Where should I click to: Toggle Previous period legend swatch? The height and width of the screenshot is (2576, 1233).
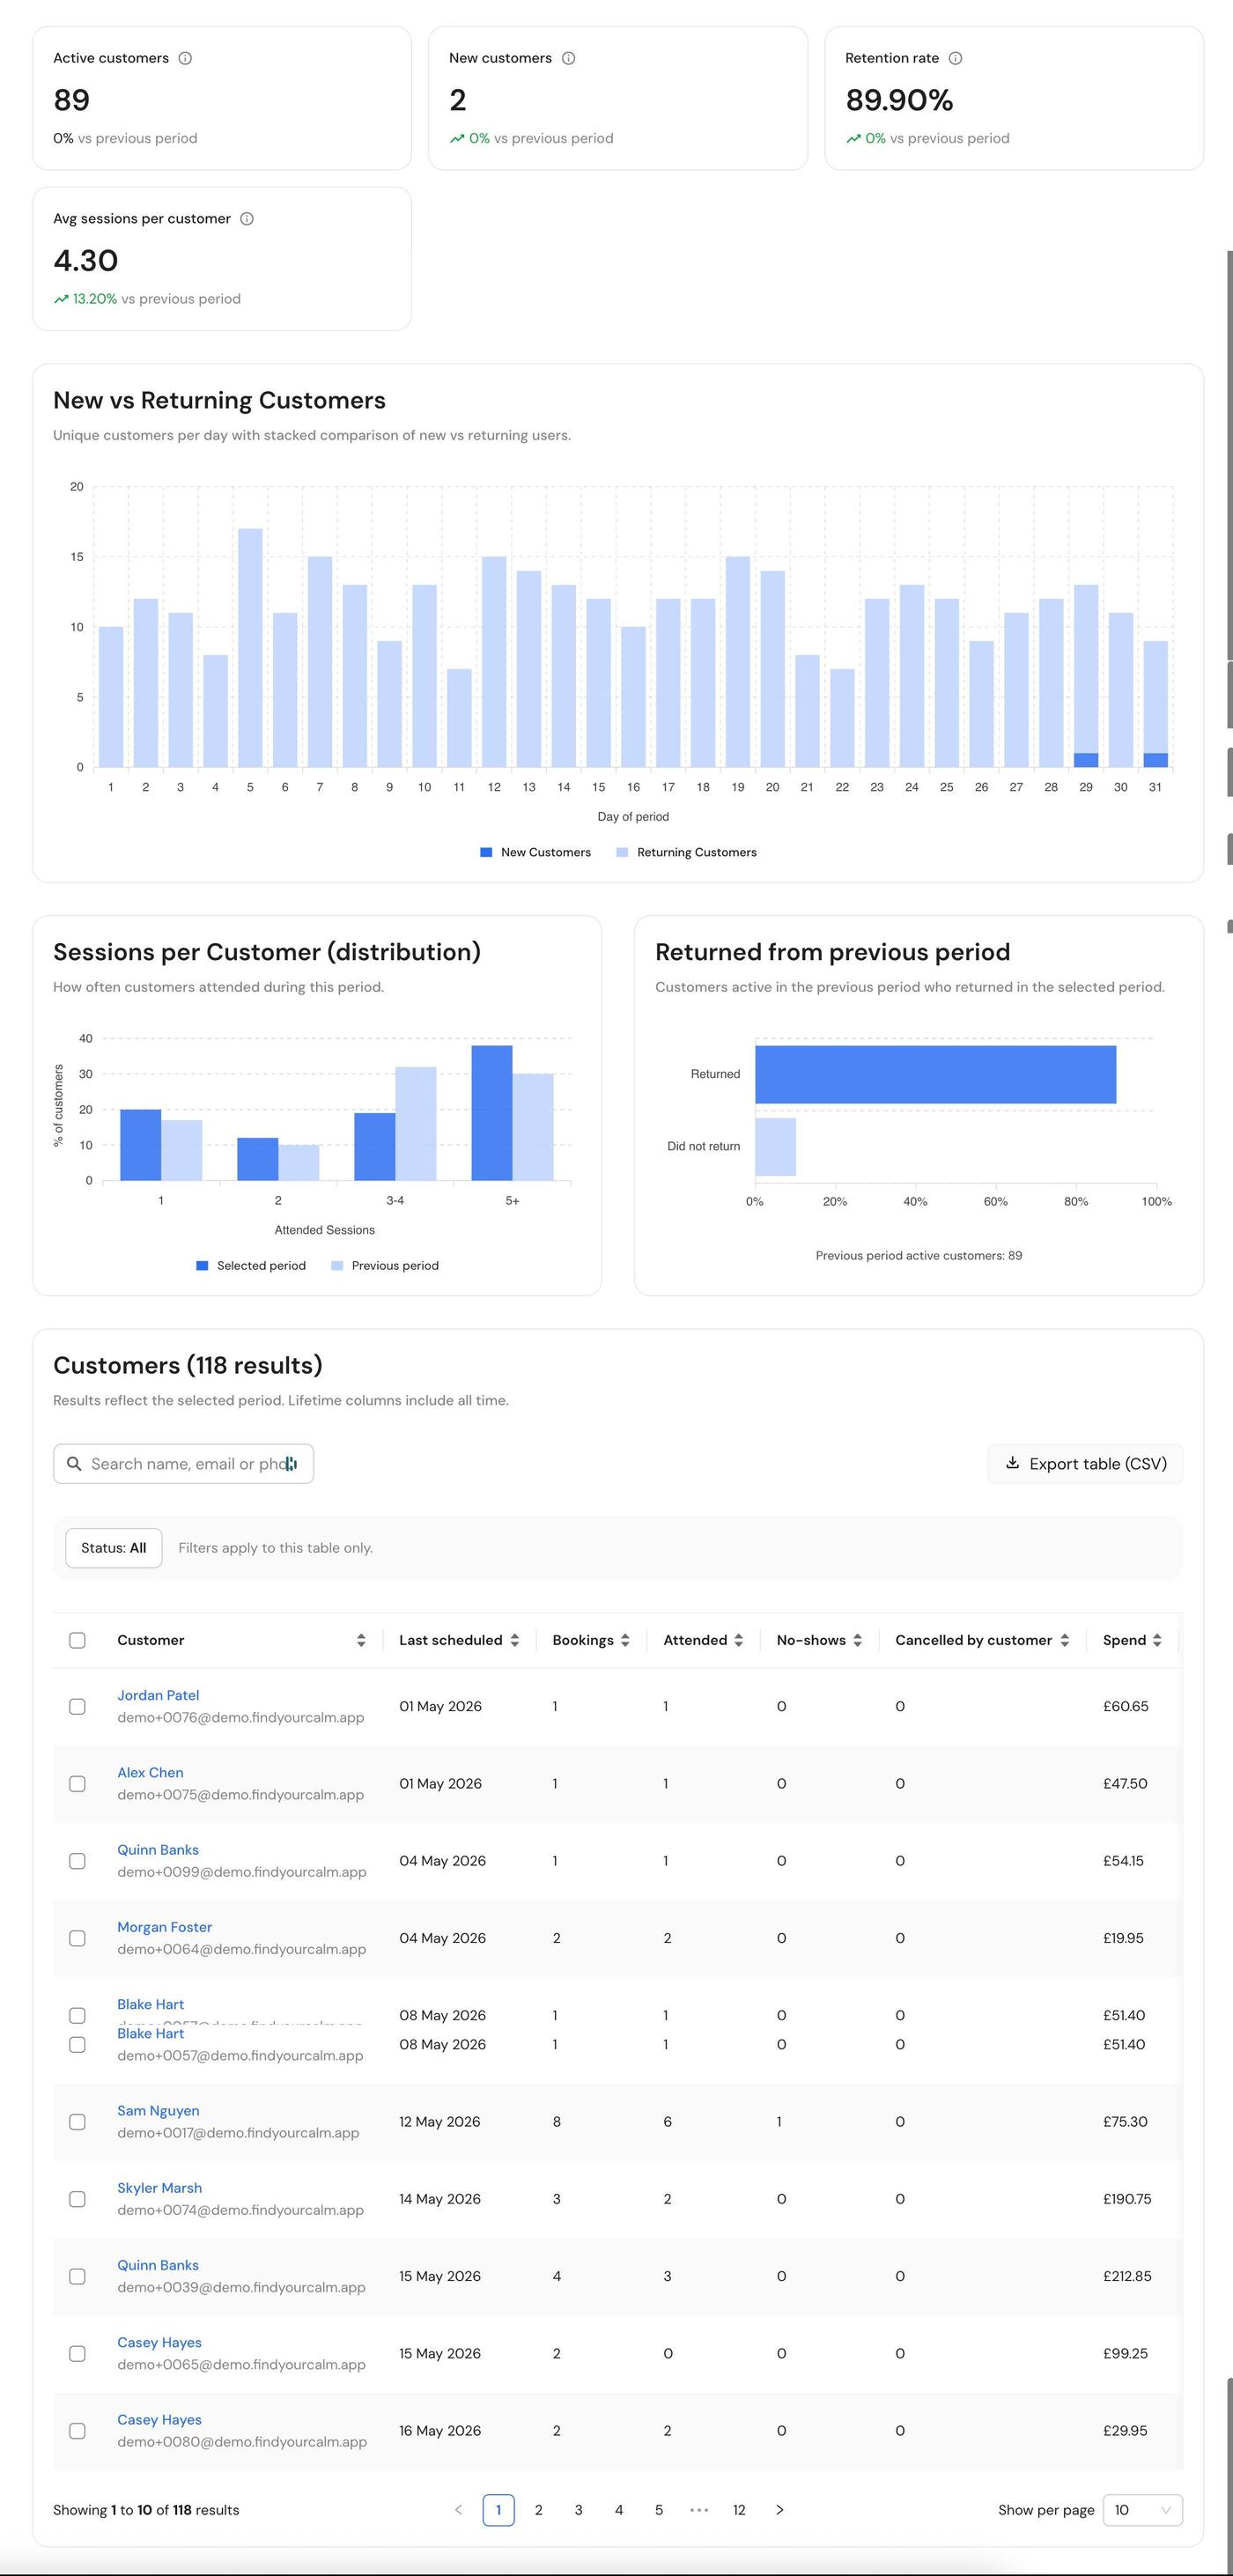(337, 1266)
